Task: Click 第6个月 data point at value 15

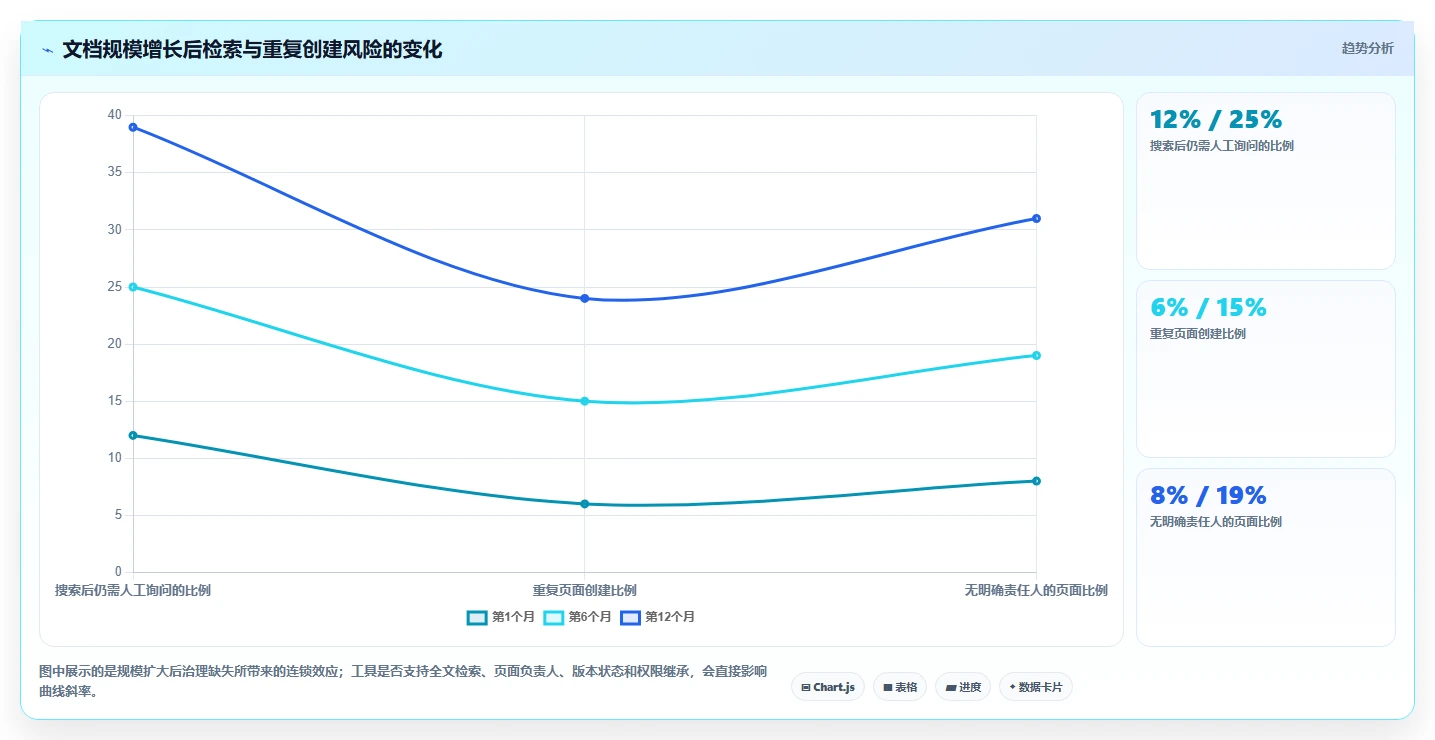Action: 585,401
